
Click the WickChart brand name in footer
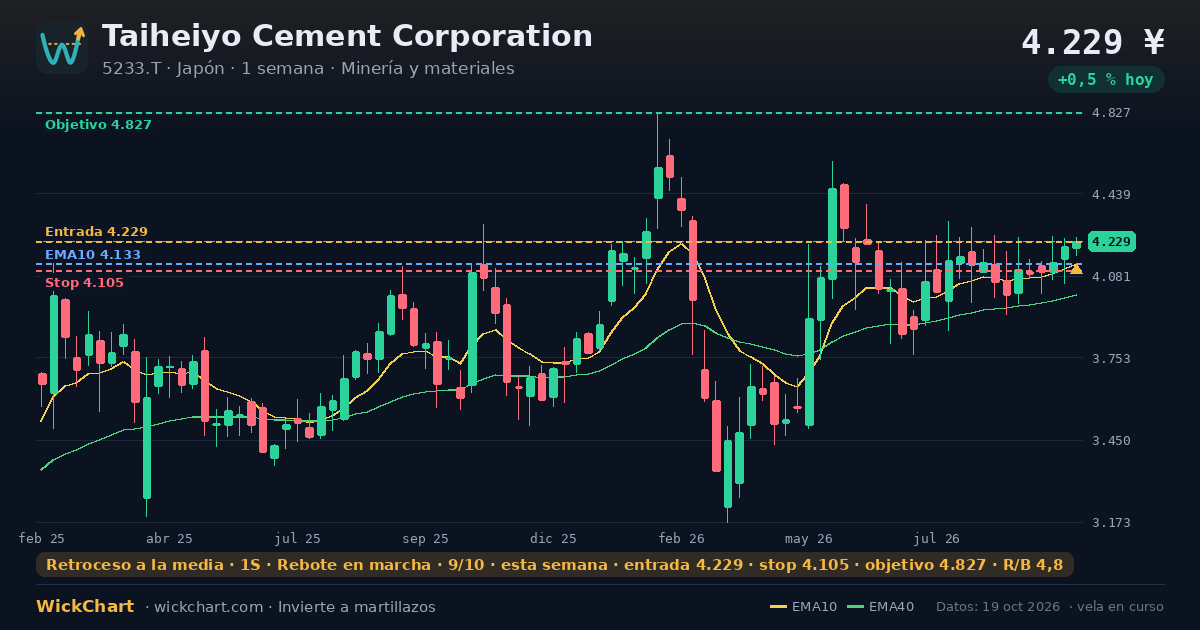[x=86, y=607]
